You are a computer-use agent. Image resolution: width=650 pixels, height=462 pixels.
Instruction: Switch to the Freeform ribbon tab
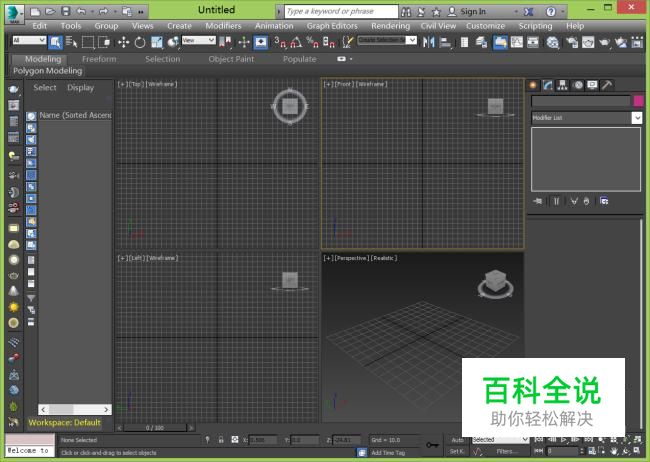99,59
